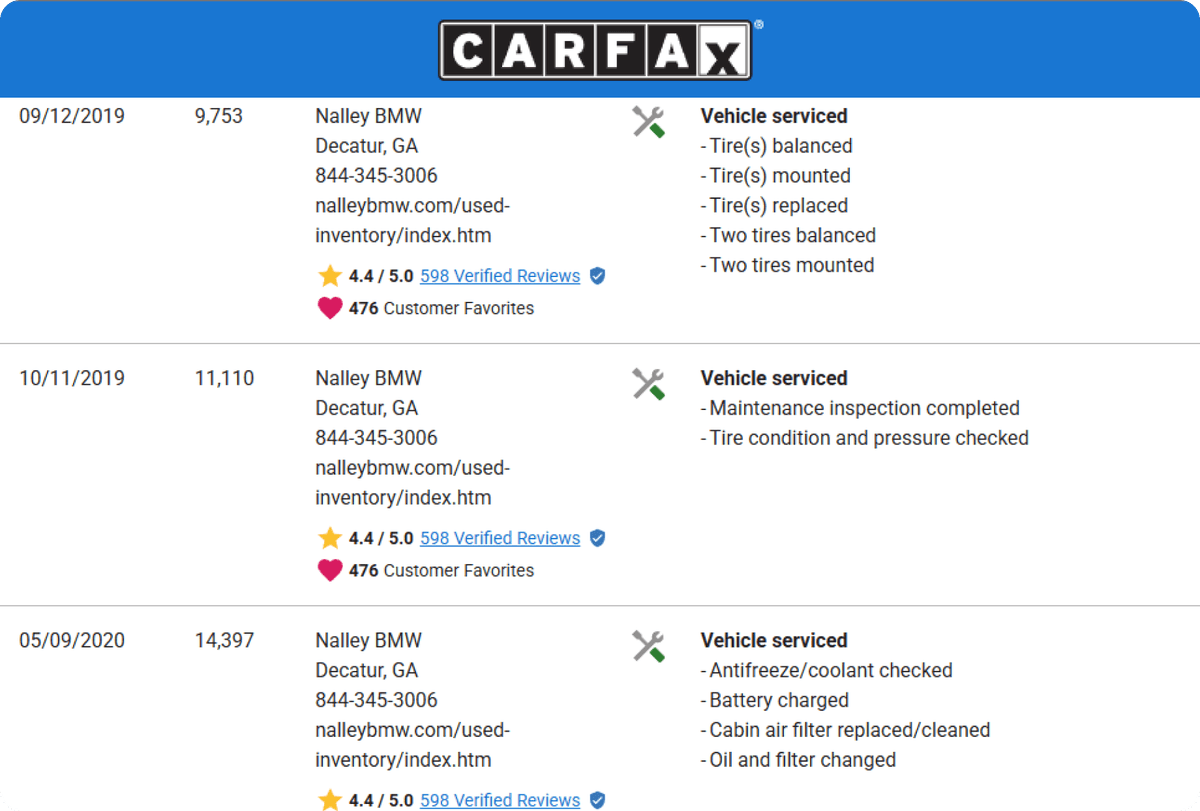Click the Antifreeze/coolant checked line item
Screen dimensions: 1200x811
(826, 670)
